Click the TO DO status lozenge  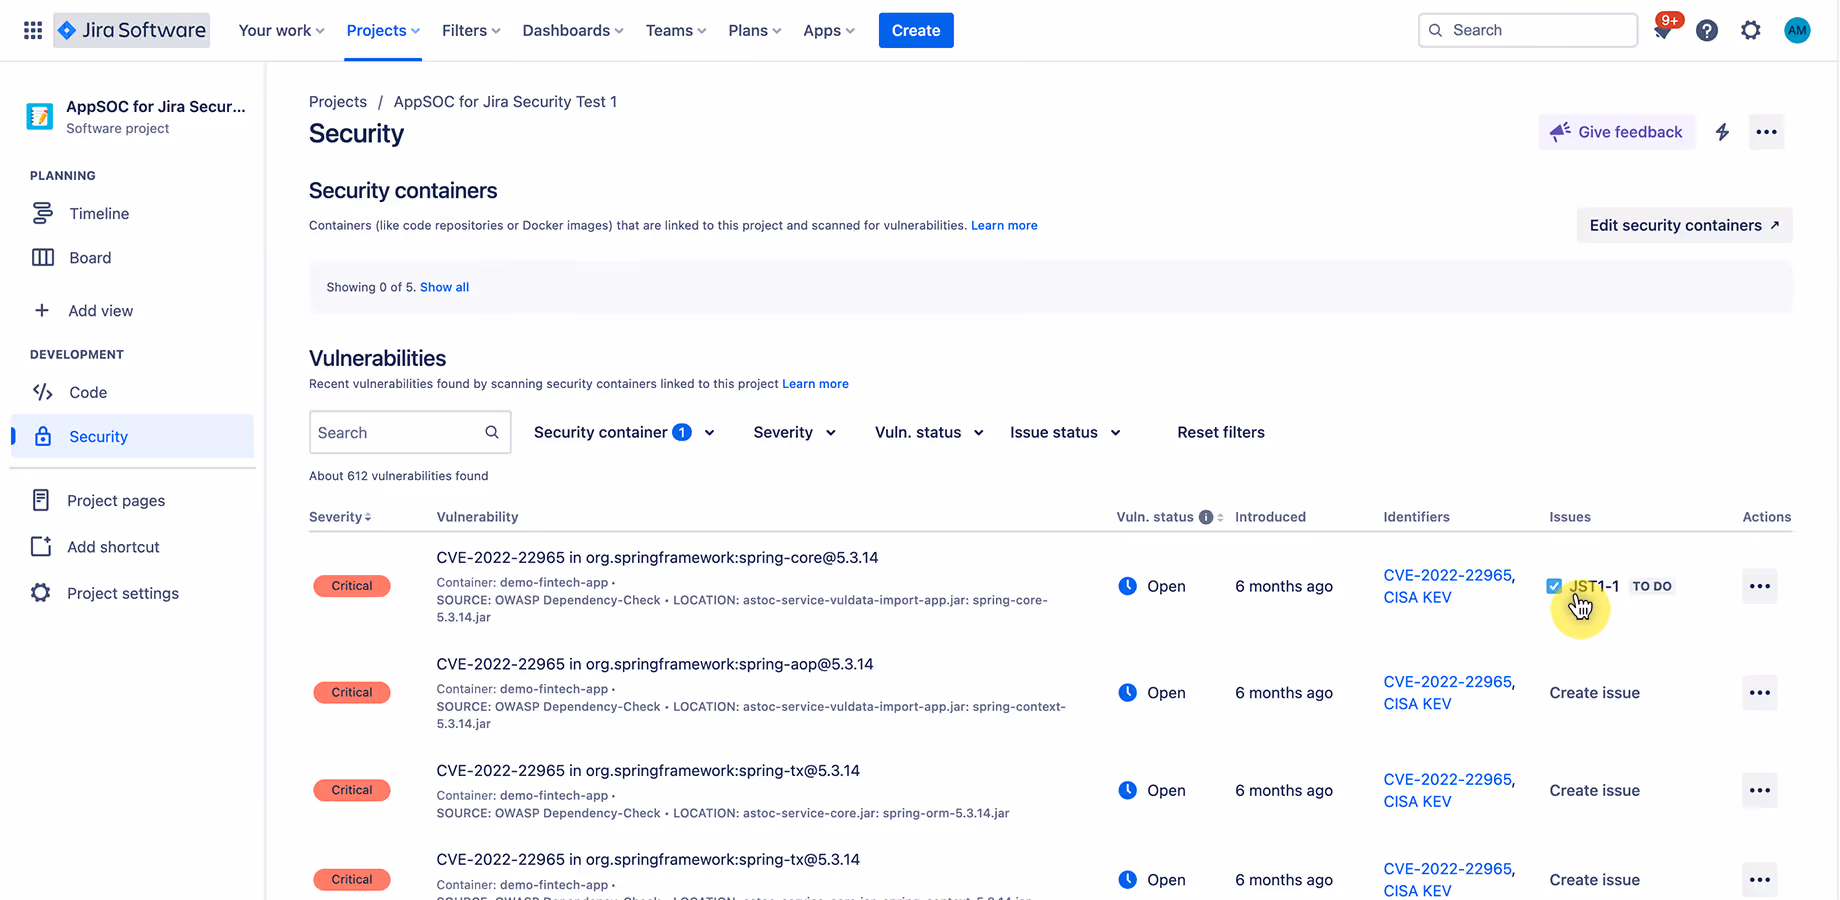[x=1652, y=586]
